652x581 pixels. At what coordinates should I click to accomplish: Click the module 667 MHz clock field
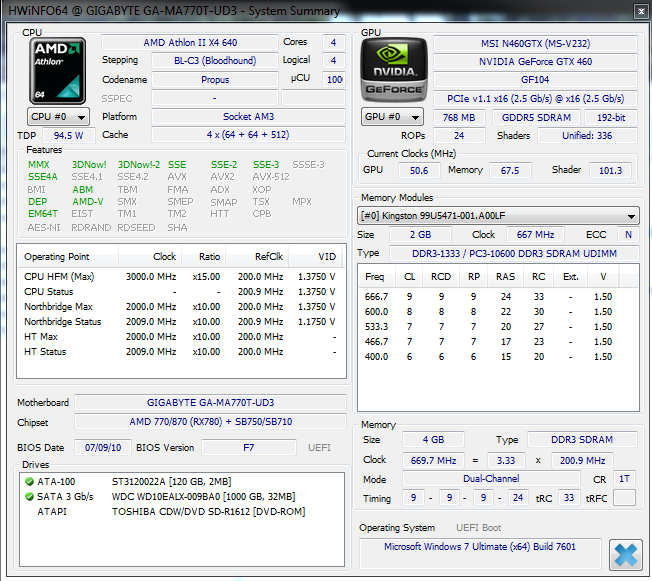point(535,235)
